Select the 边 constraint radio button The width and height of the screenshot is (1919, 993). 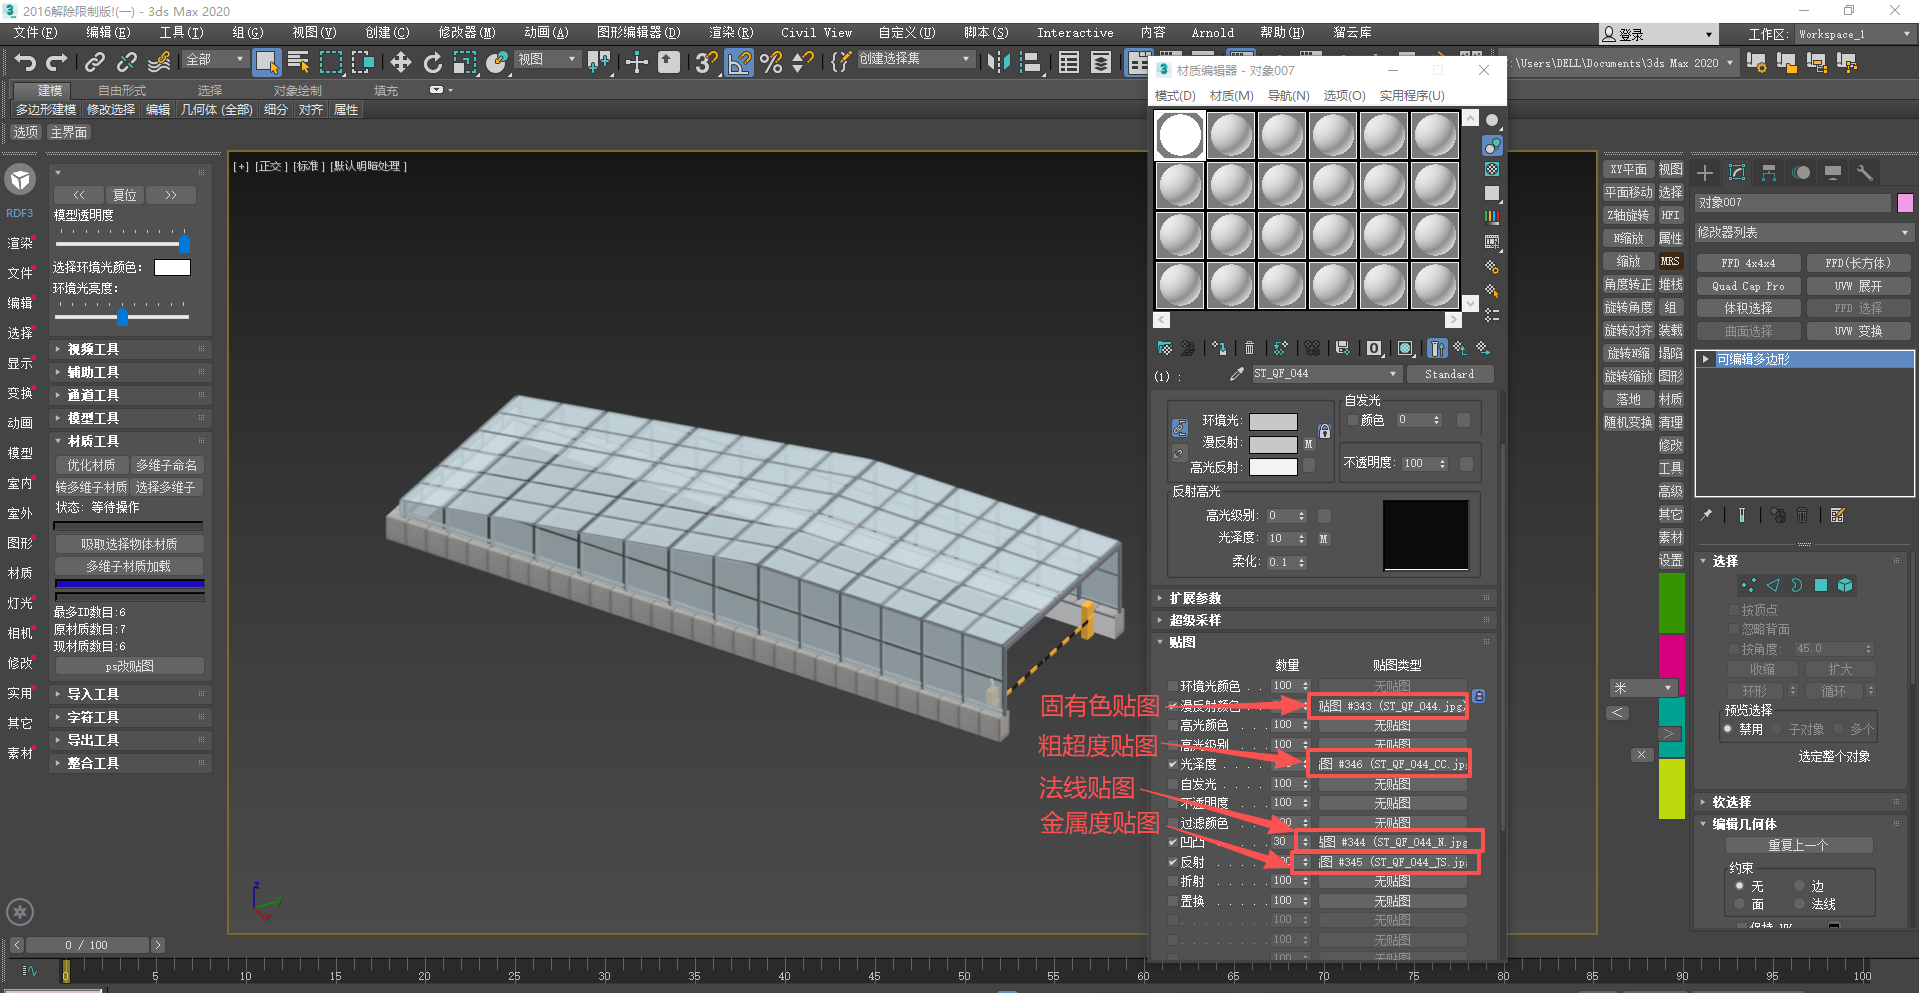click(1799, 886)
